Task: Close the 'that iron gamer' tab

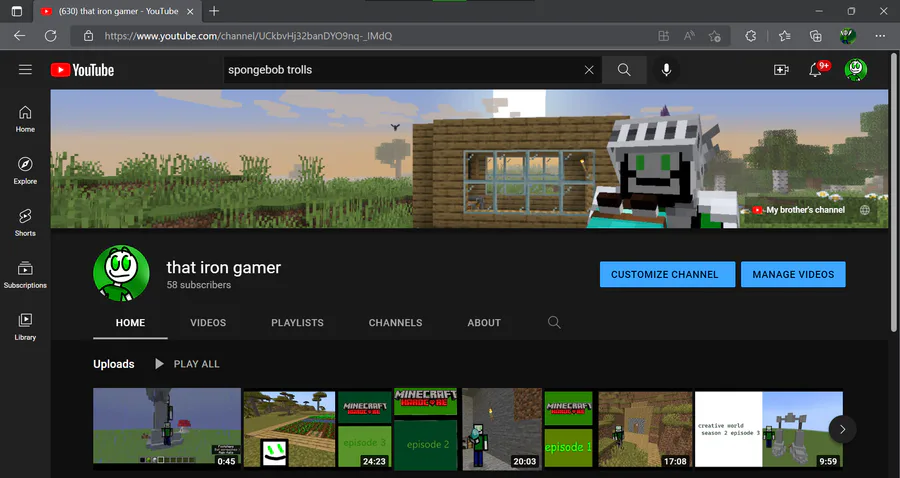Action: tap(191, 11)
